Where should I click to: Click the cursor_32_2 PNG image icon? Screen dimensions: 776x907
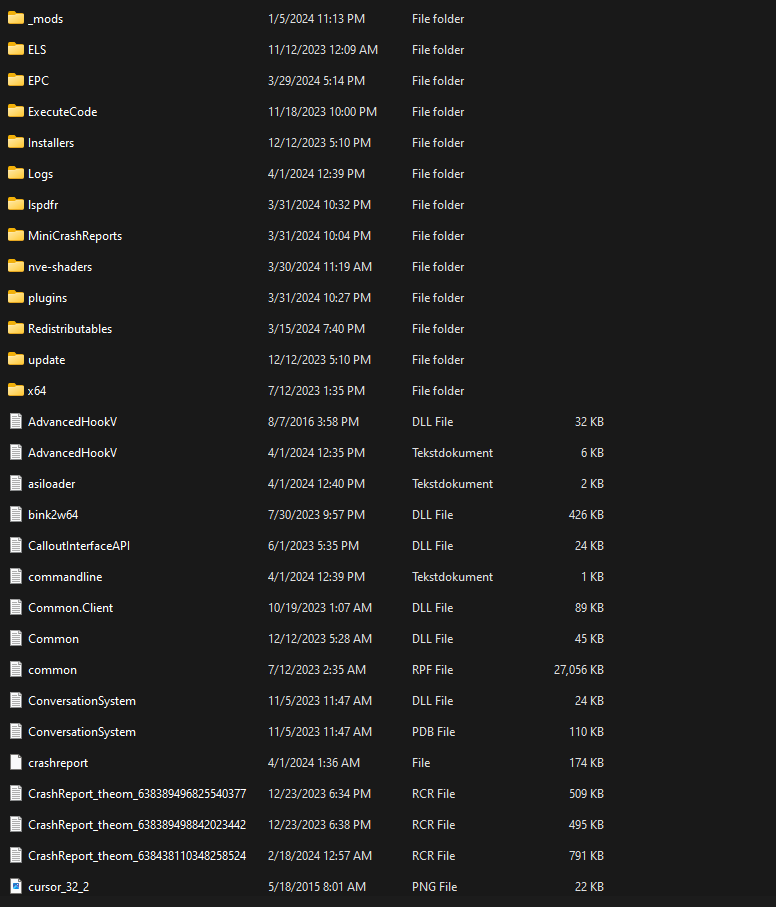pos(16,887)
